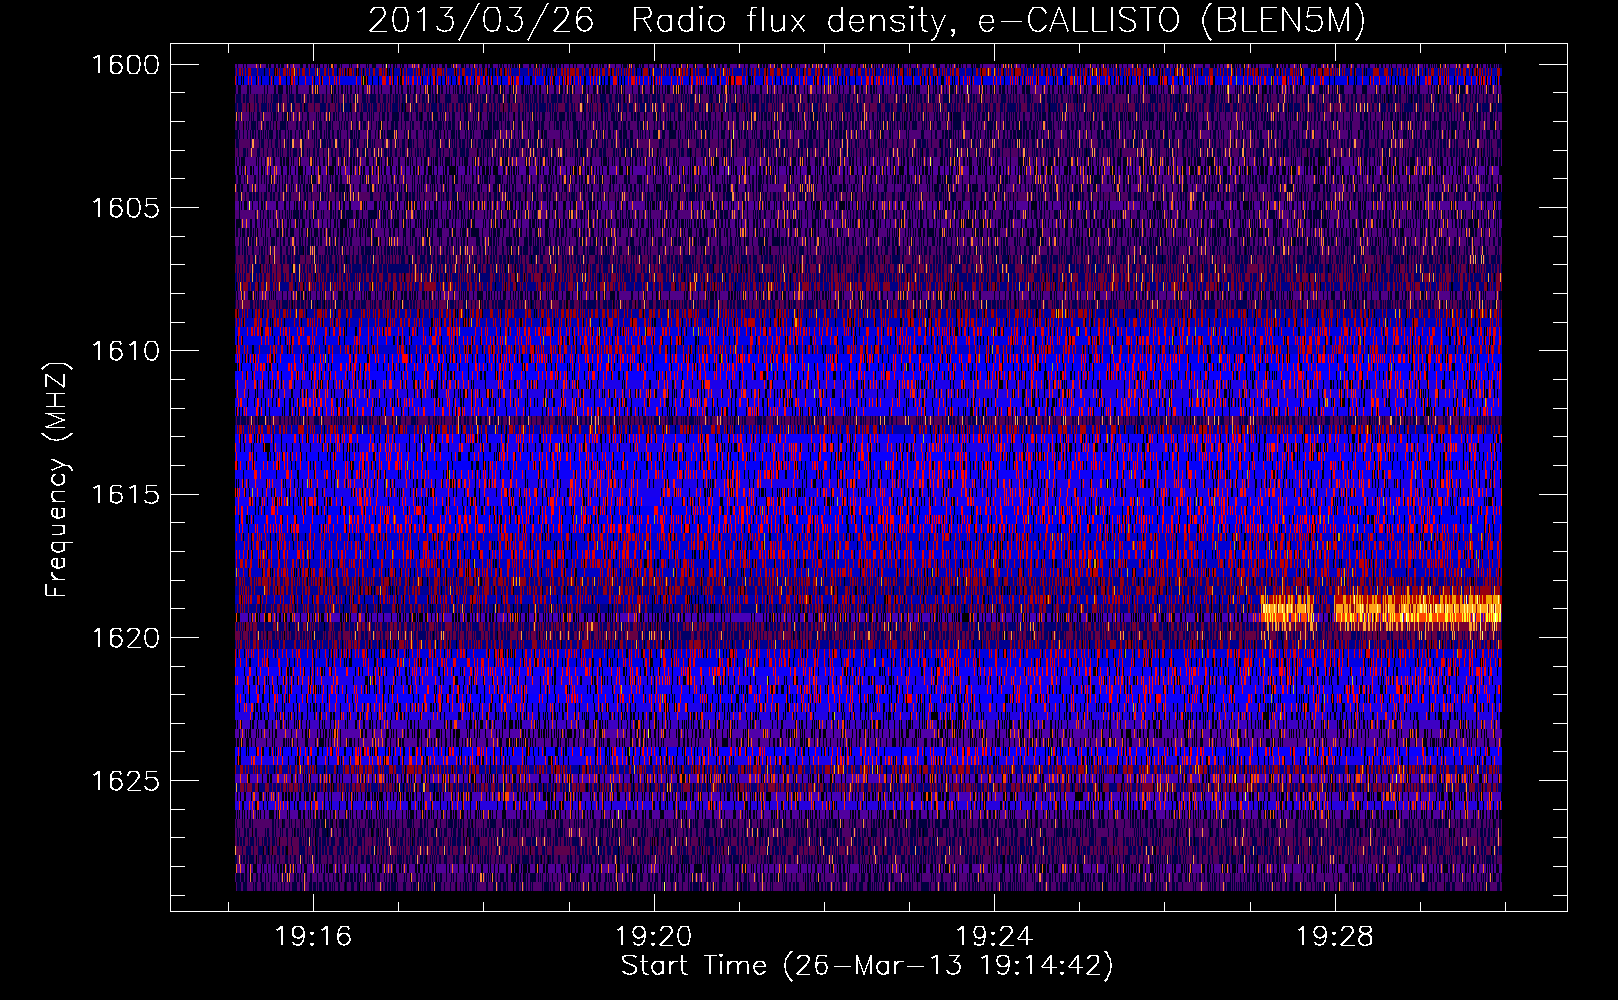Select the 1600 frequency axis label
The image size is (1618, 1000).
125,65
